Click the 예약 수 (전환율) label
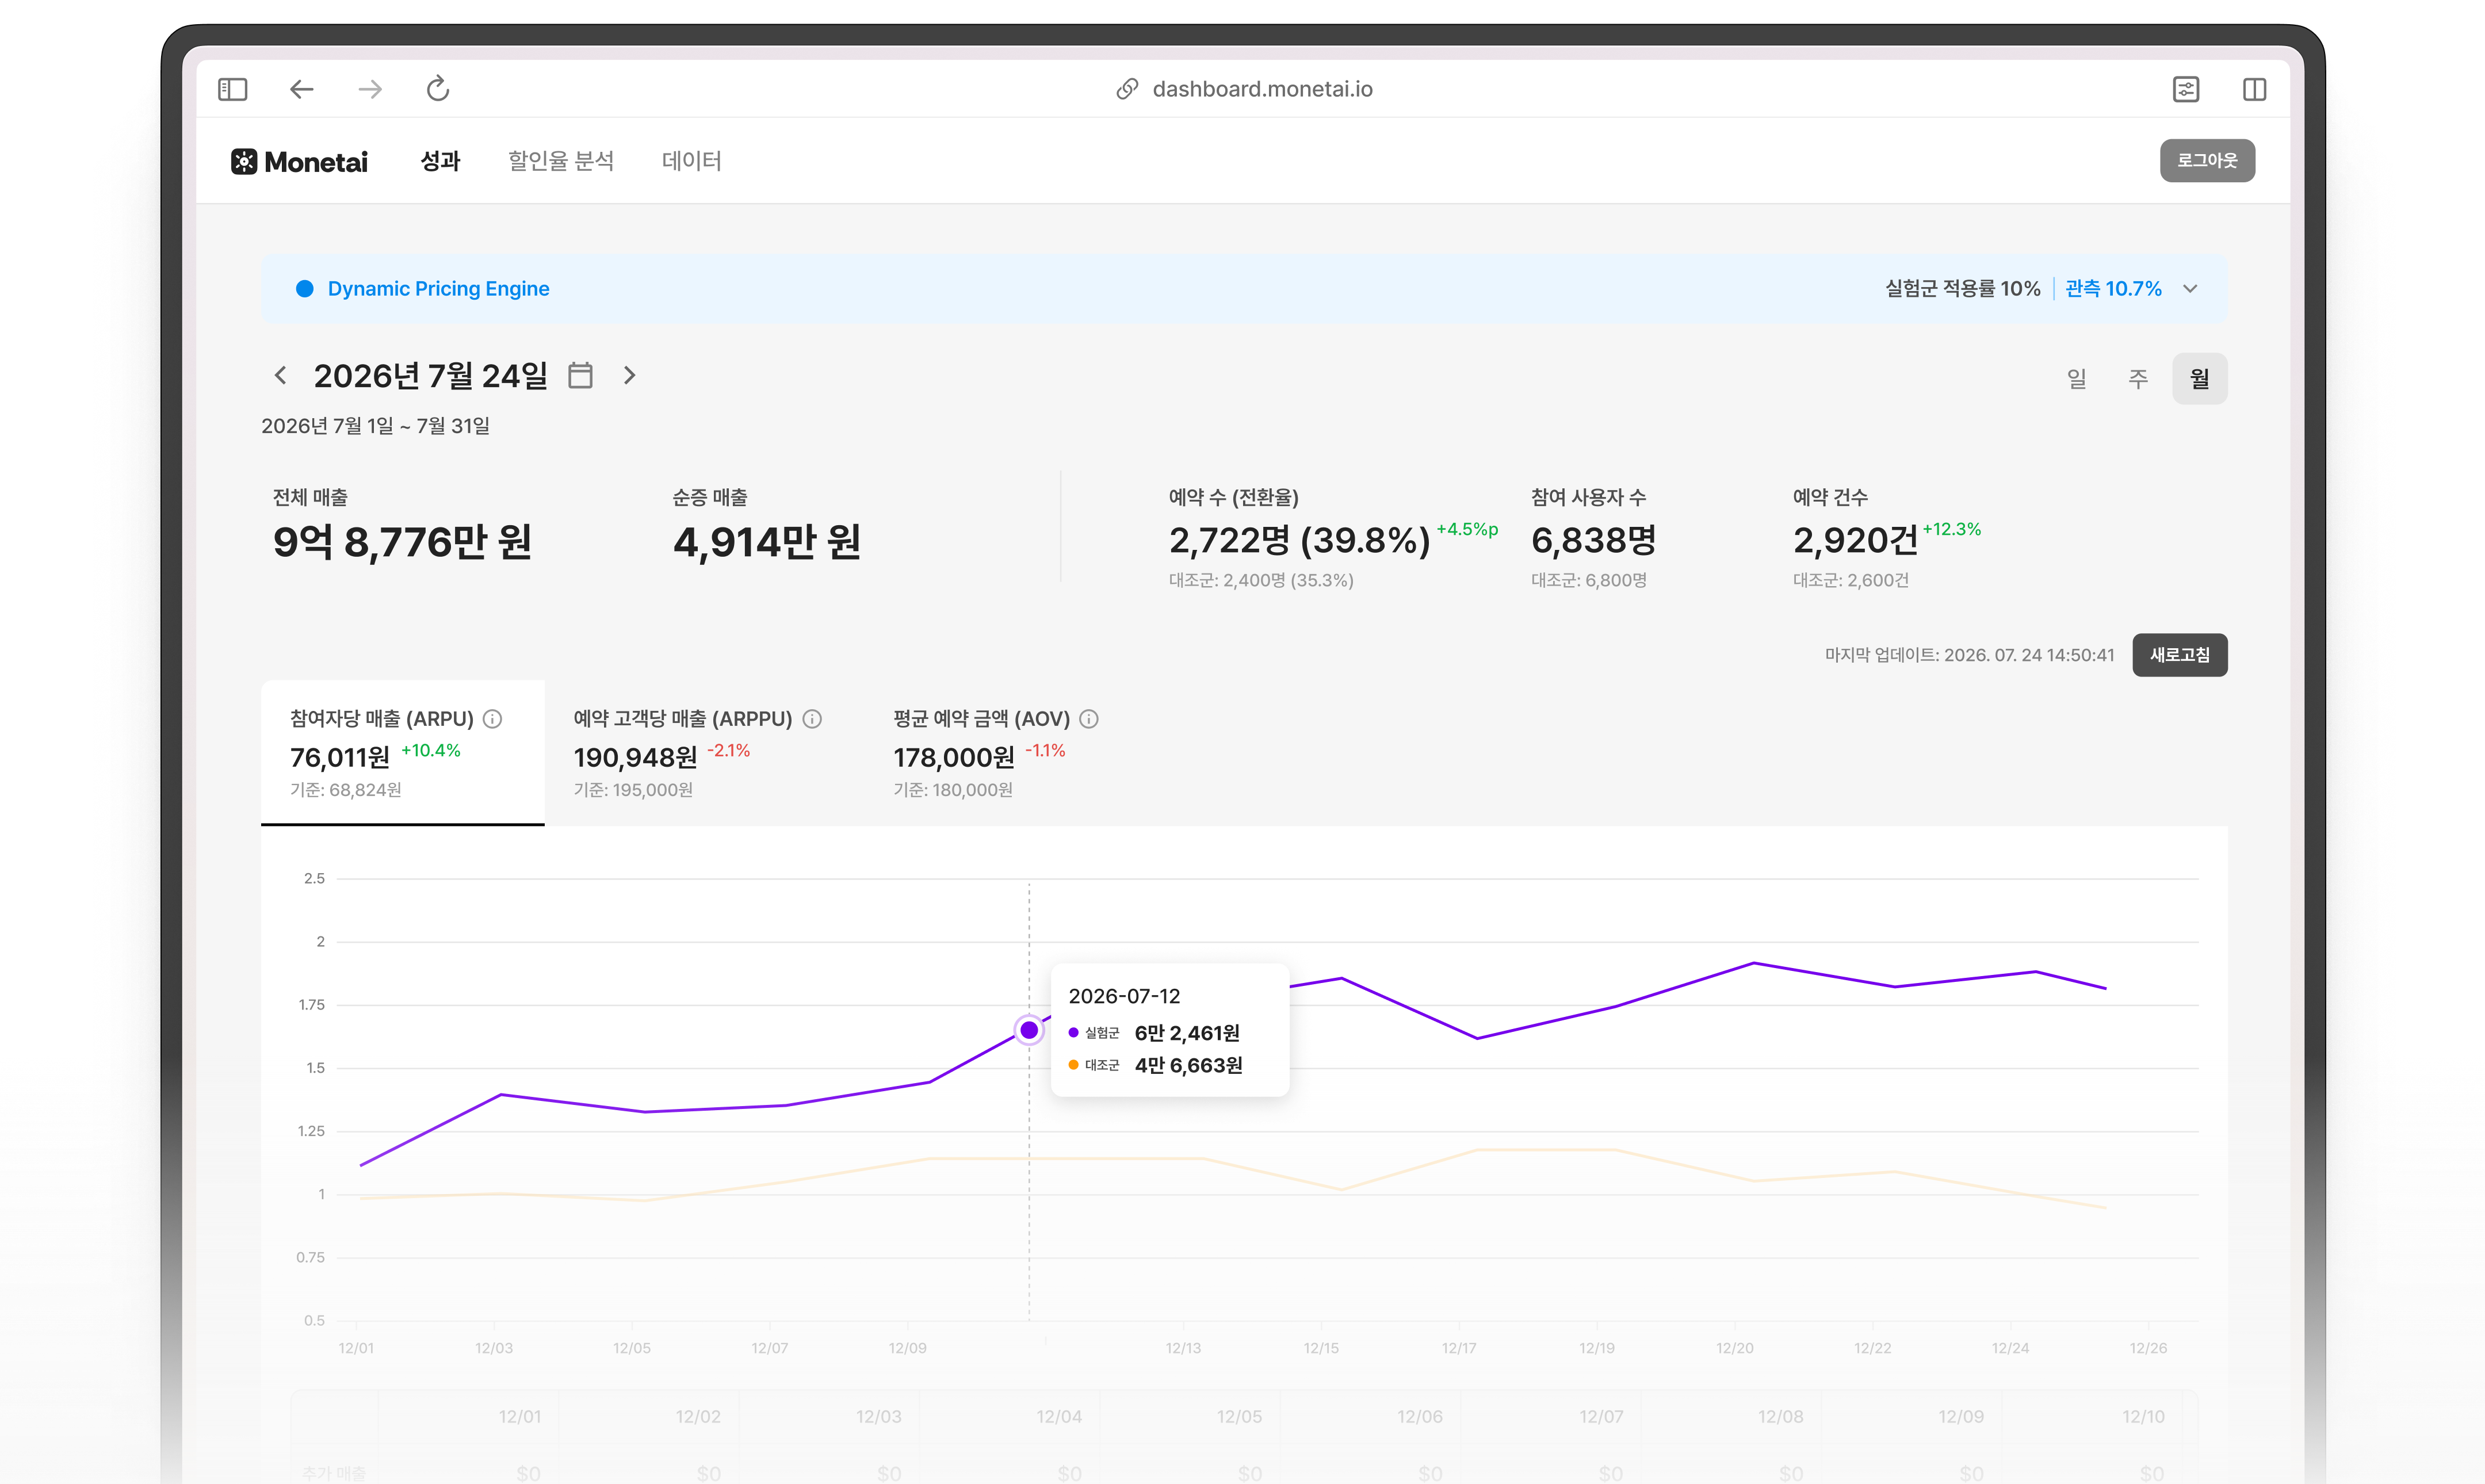The width and height of the screenshot is (2485, 1484). tap(1234, 497)
